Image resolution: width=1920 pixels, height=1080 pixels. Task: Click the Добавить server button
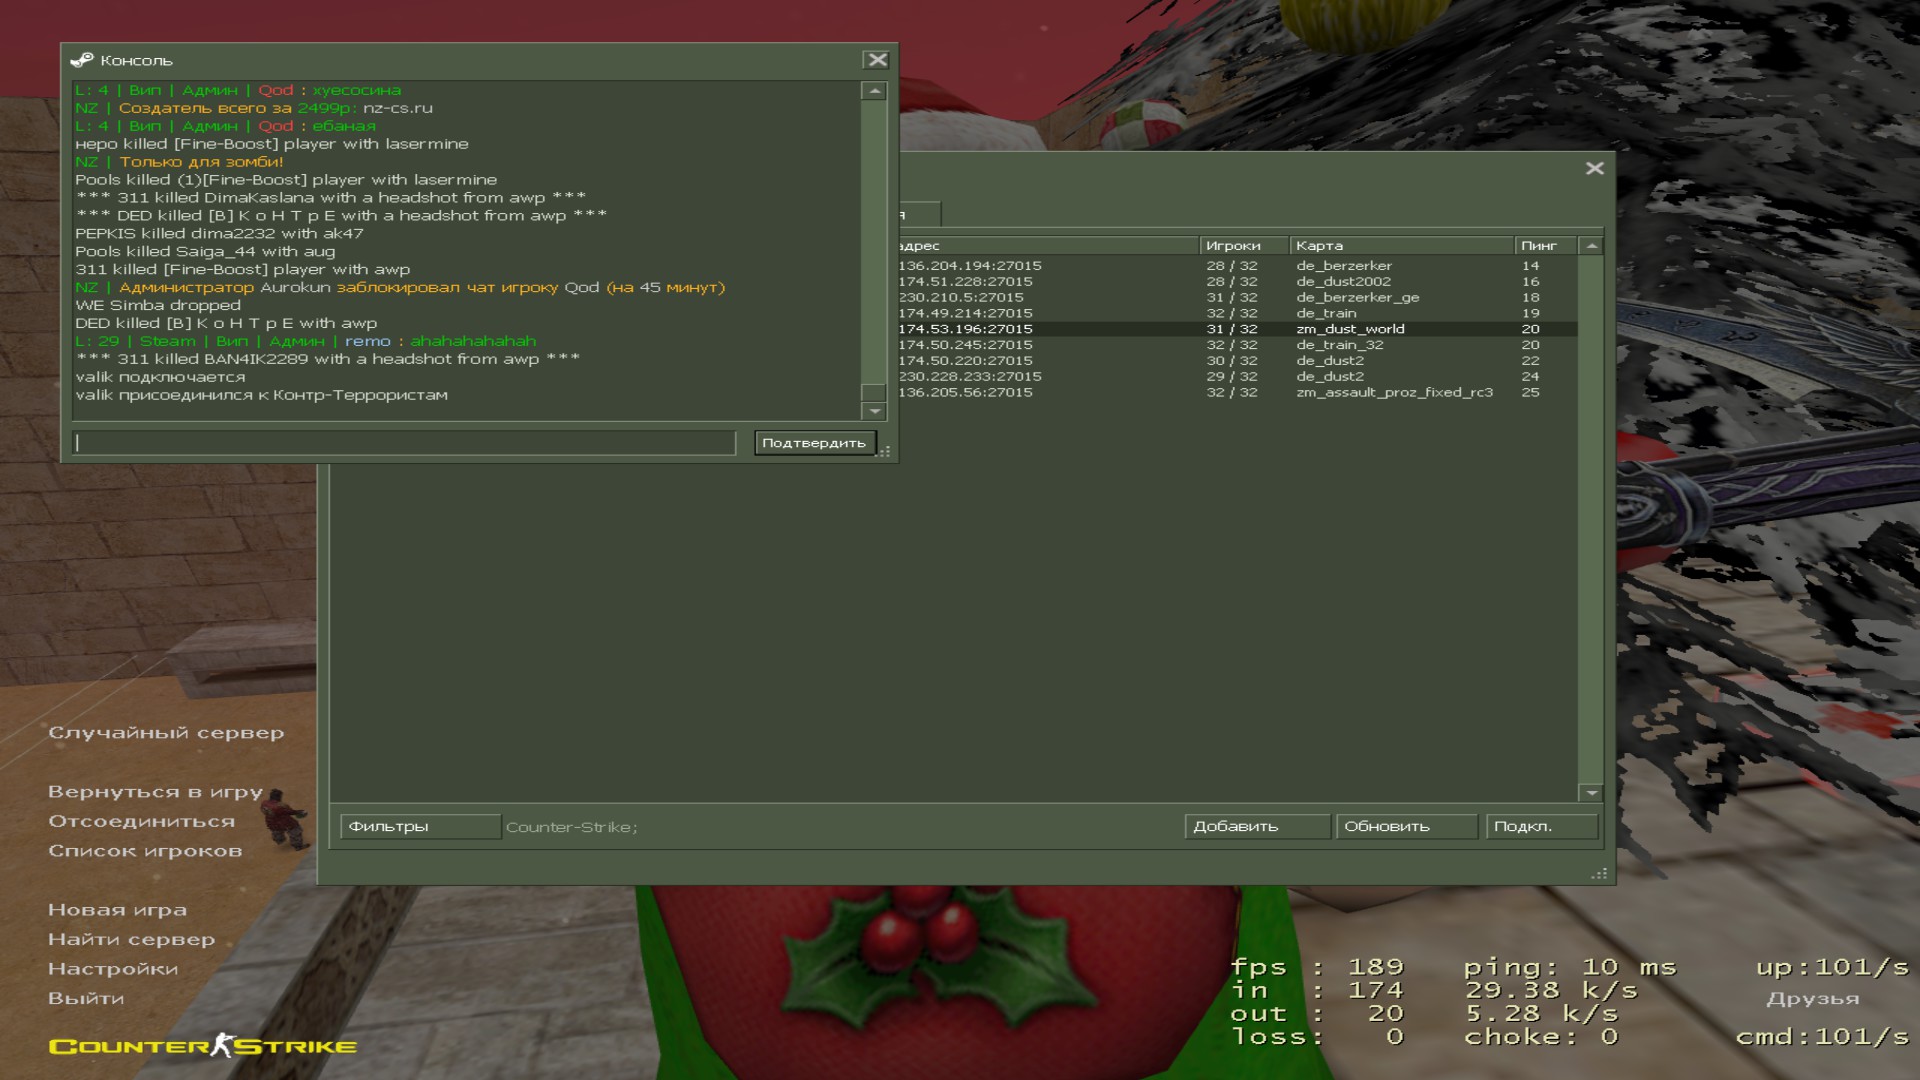point(1257,826)
